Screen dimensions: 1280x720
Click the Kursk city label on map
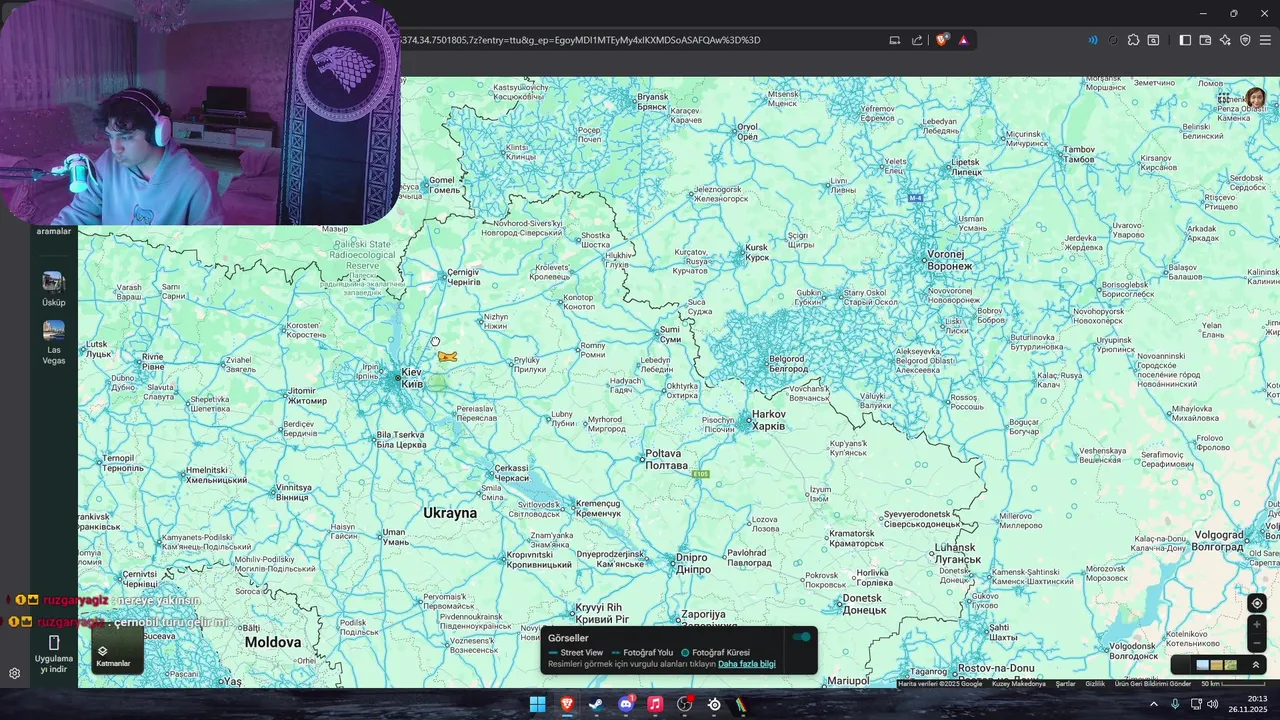pyautogui.click(x=757, y=252)
